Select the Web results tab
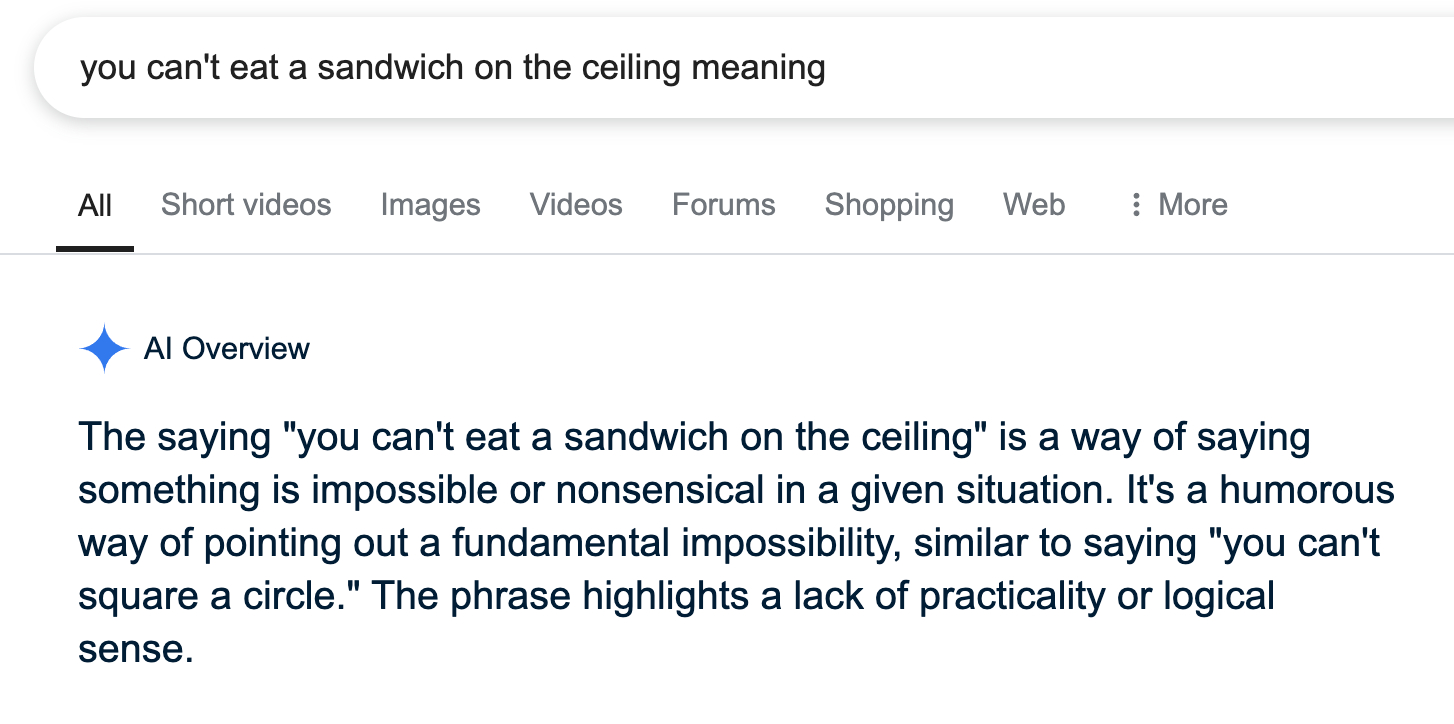The width and height of the screenshot is (1454, 724). (x=1034, y=205)
